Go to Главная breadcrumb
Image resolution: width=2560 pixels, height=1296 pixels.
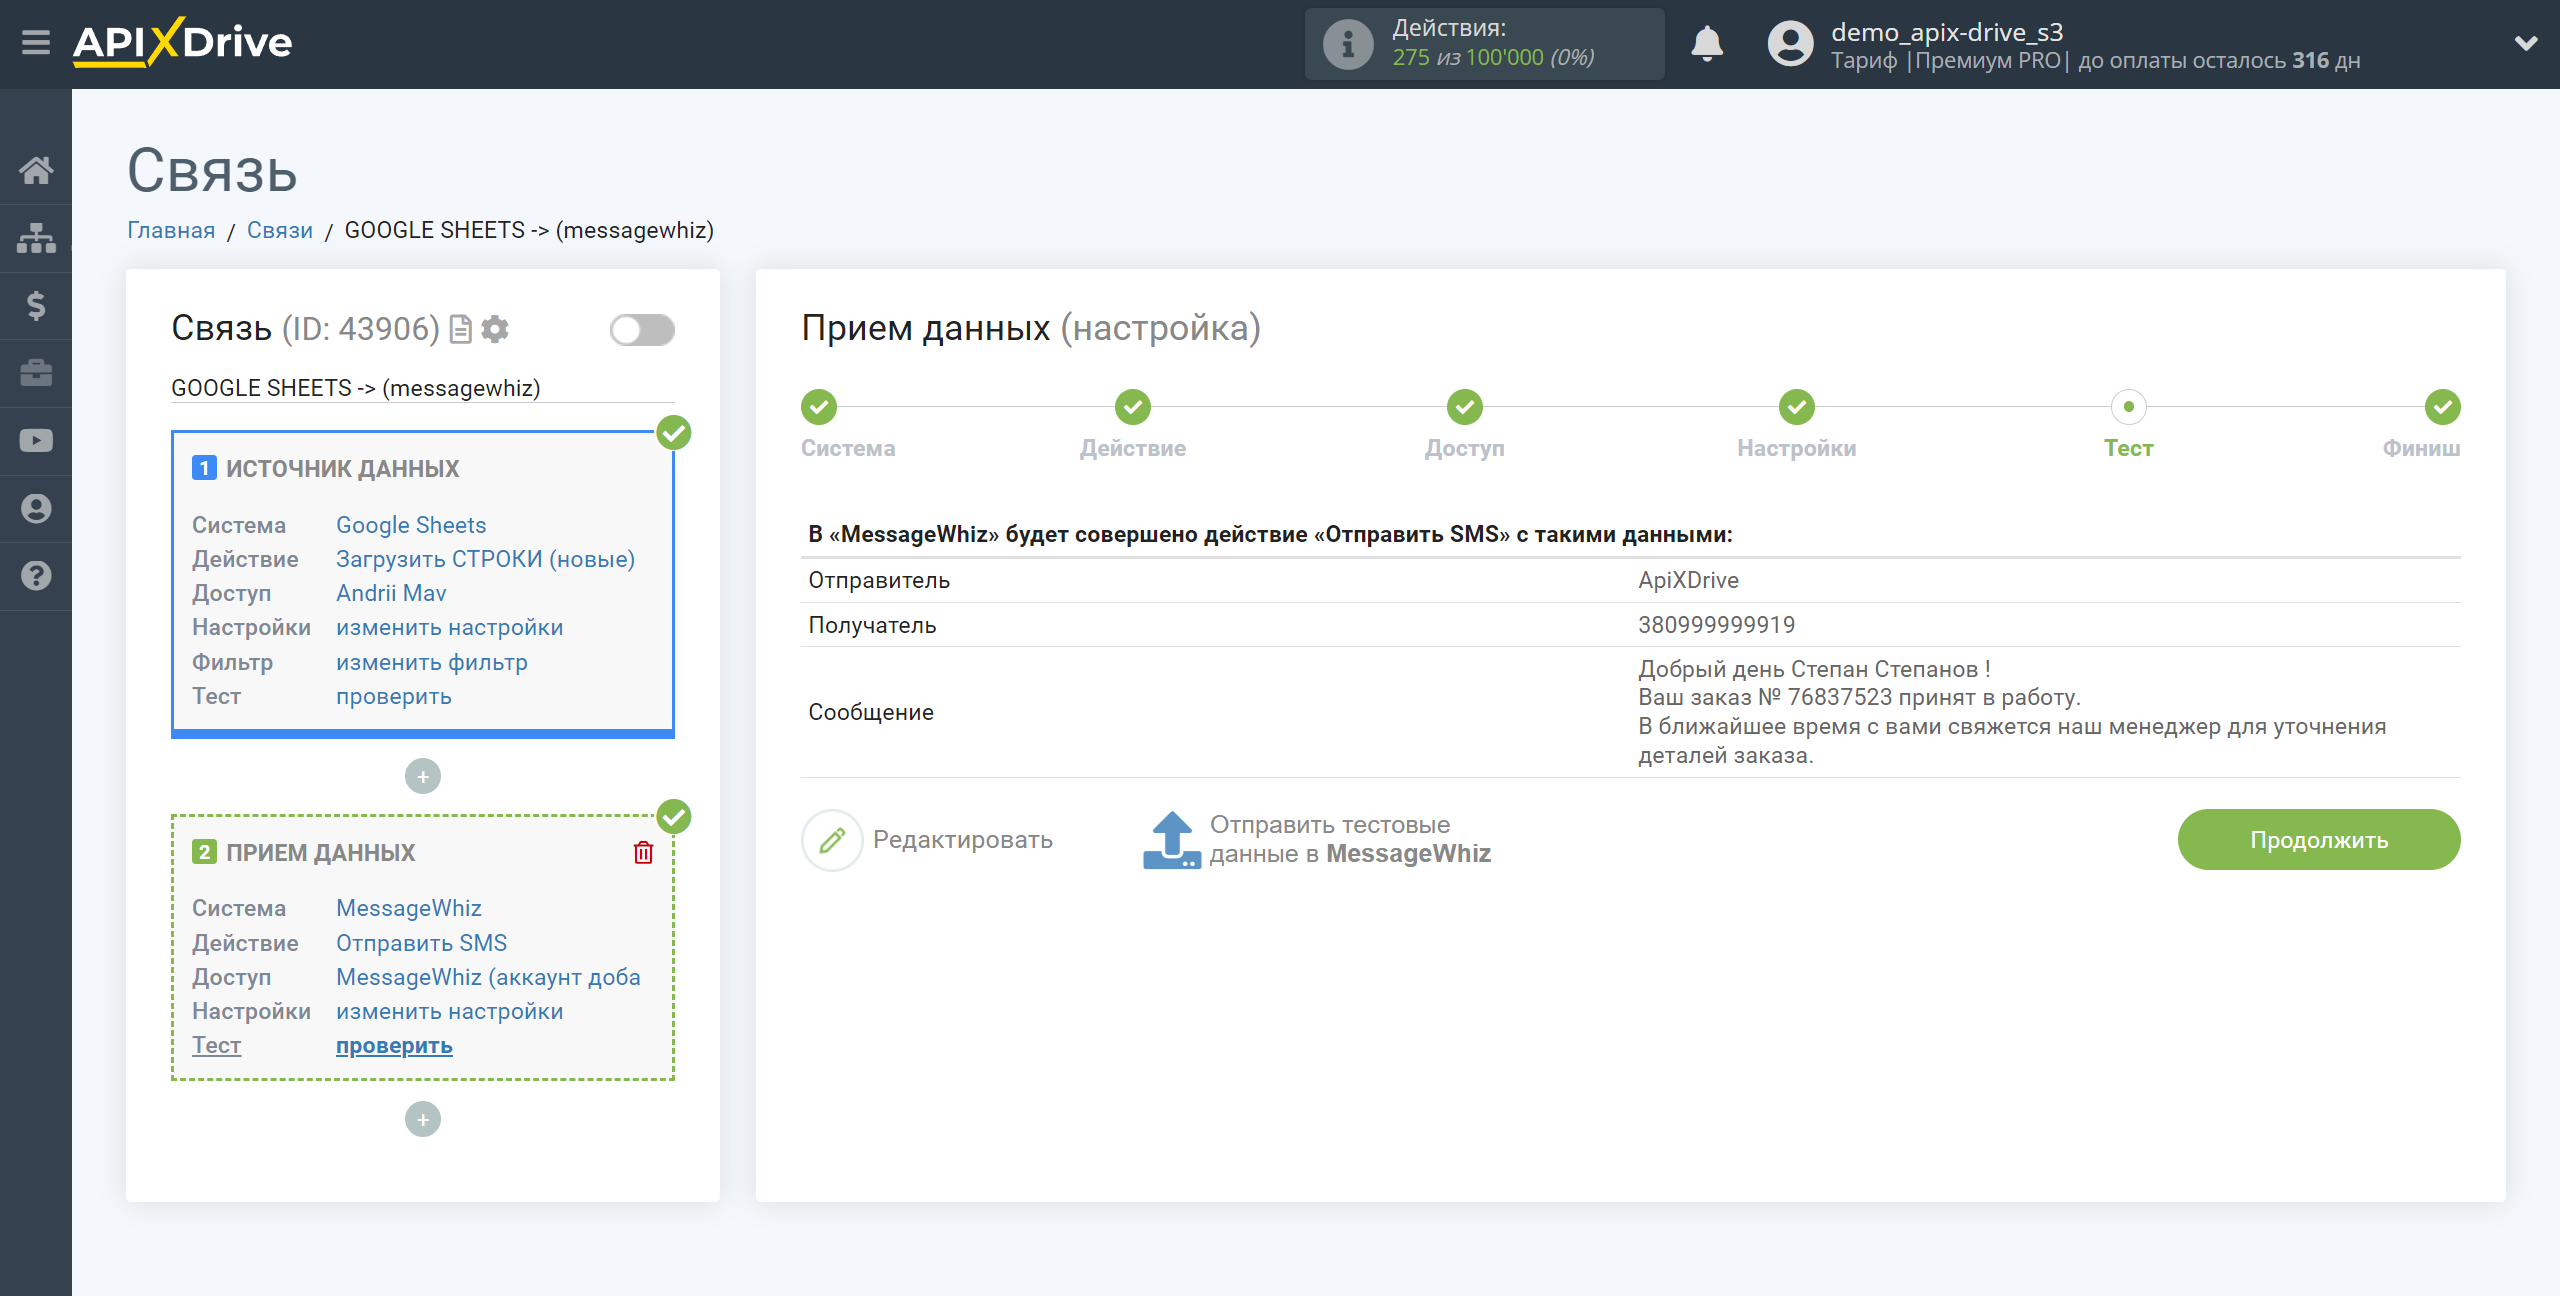[x=171, y=230]
